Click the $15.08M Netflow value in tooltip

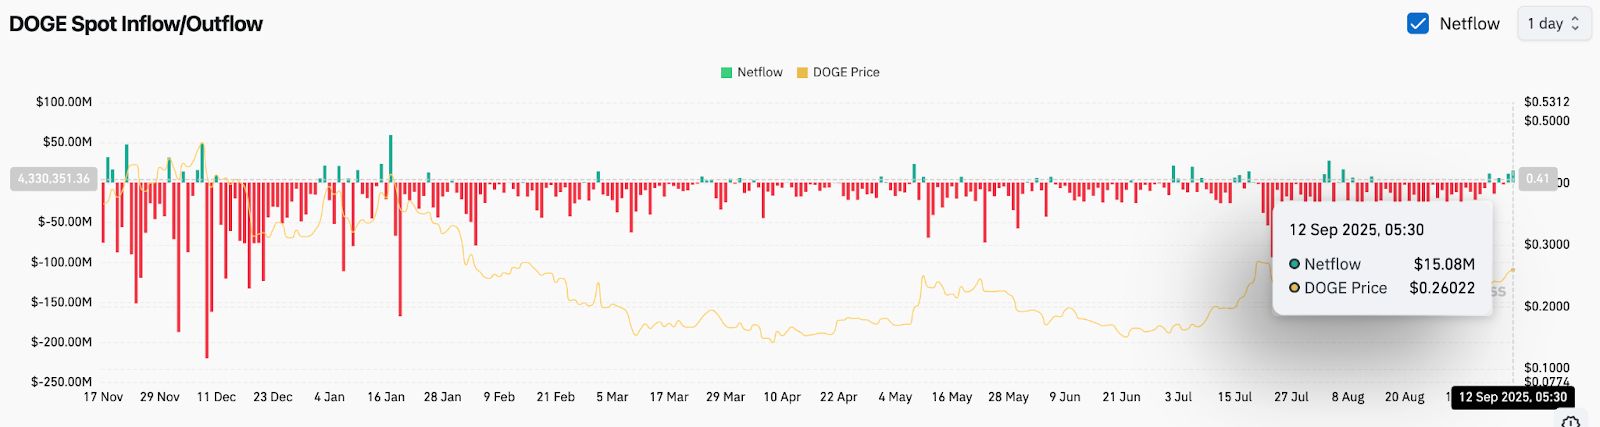click(1444, 264)
